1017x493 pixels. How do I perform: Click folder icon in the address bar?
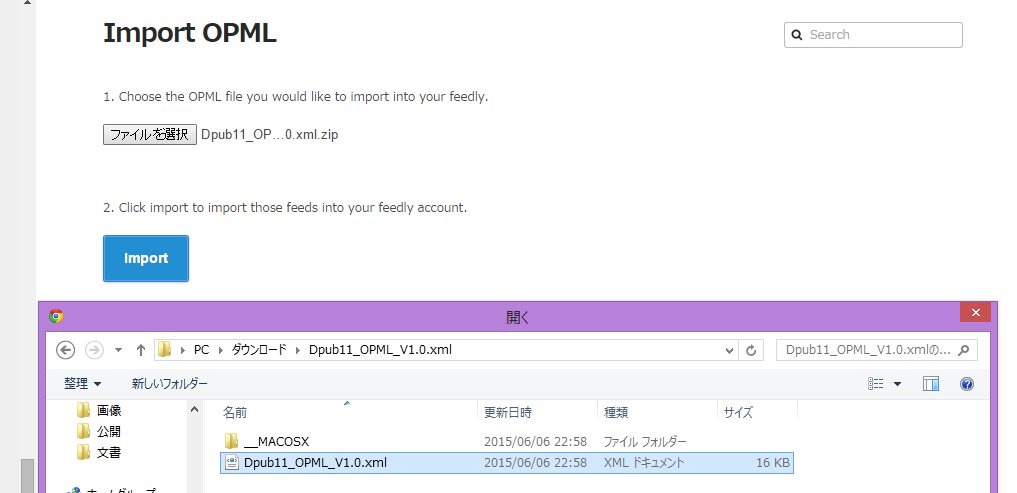coord(165,350)
